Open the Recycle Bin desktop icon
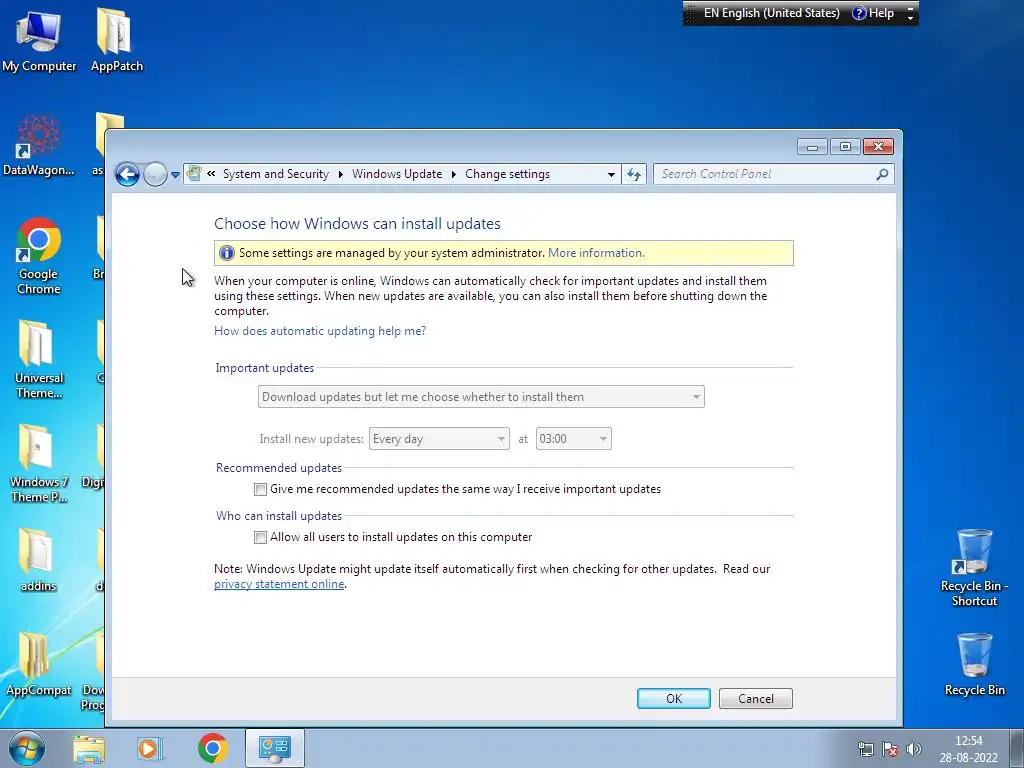Viewport: 1024px width, 768px height. 974,665
